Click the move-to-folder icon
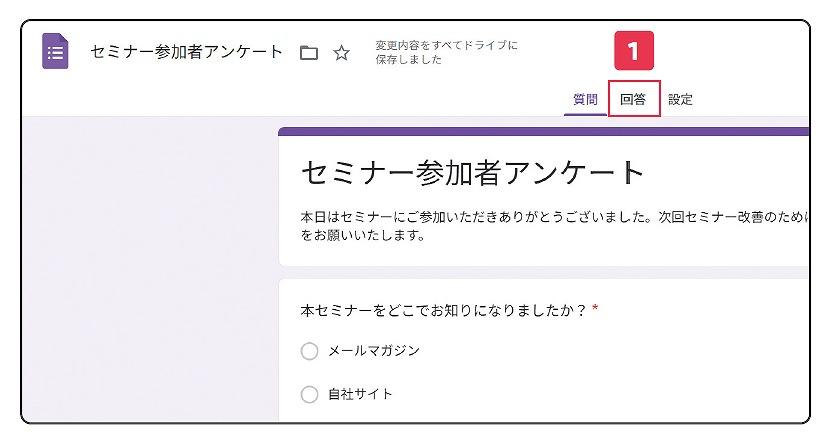Viewport: 833px width, 444px height. [309, 53]
